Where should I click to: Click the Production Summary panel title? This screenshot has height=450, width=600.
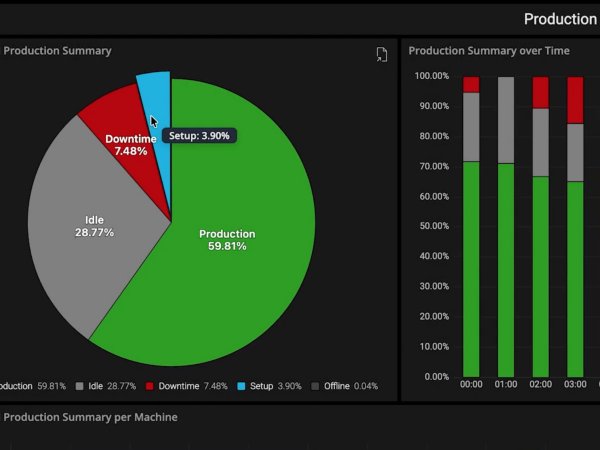click(x=58, y=51)
